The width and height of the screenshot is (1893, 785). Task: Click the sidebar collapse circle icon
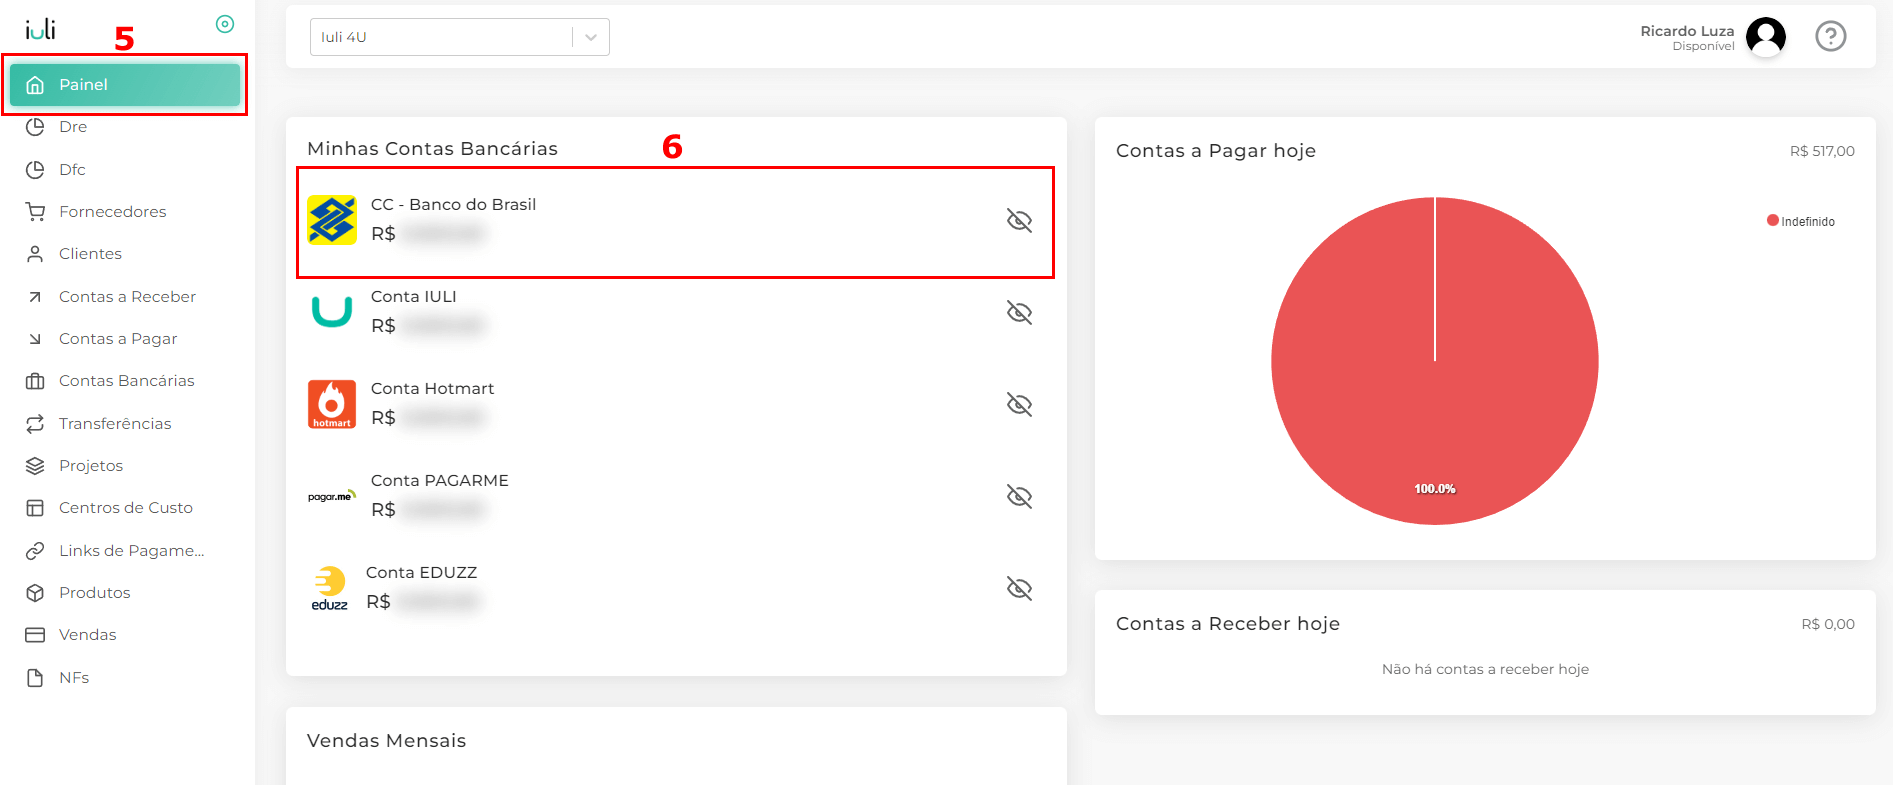click(225, 24)
